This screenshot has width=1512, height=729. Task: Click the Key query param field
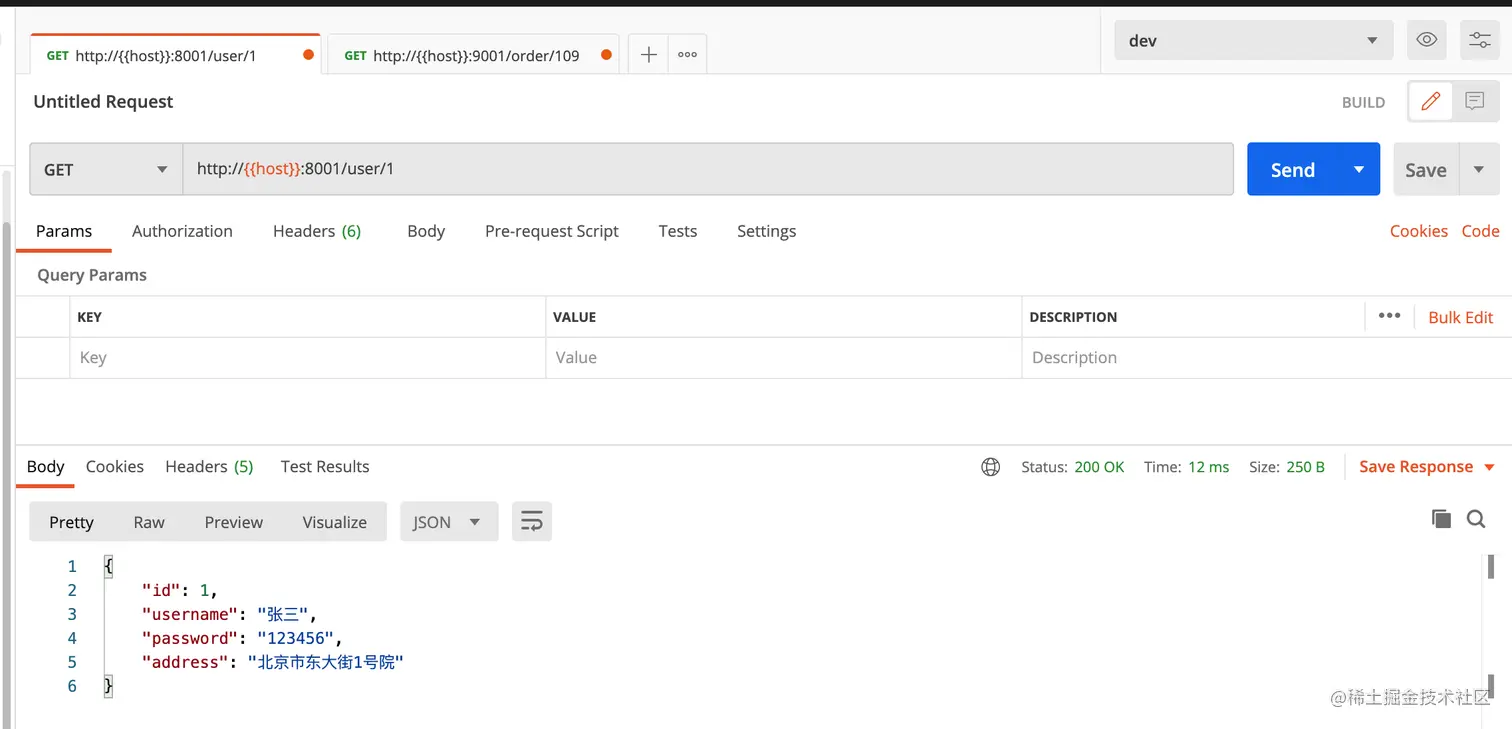click(307, 357)
